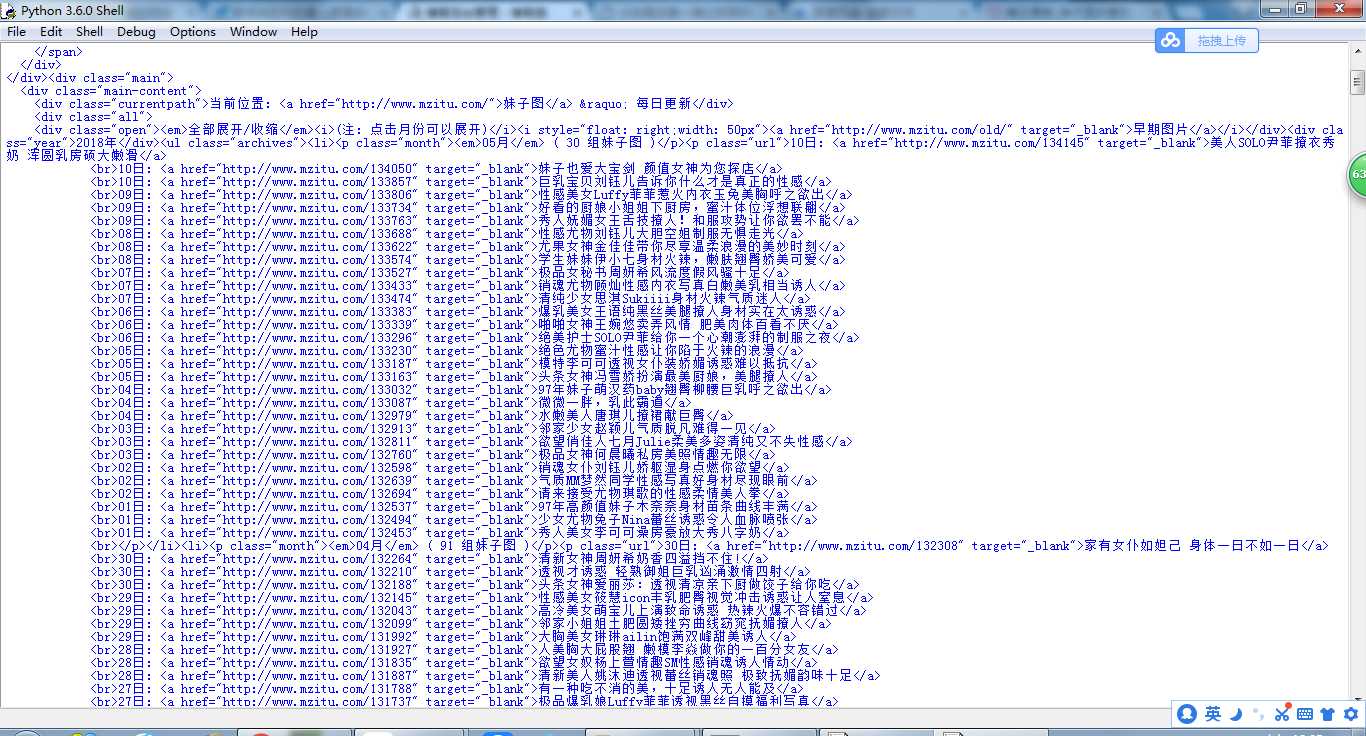Viewport: 1366px width, 736px height.
Task: Open the IME settings gear icon
Action: click(1350, 714)
